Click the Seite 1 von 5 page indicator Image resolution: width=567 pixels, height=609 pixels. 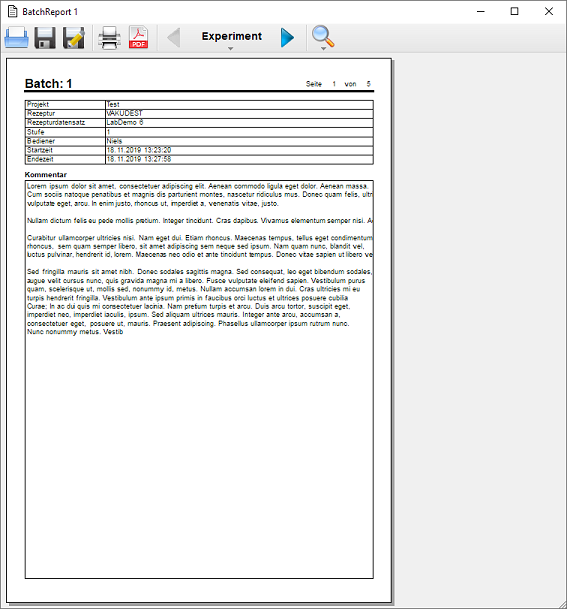(x=338, y=84)
